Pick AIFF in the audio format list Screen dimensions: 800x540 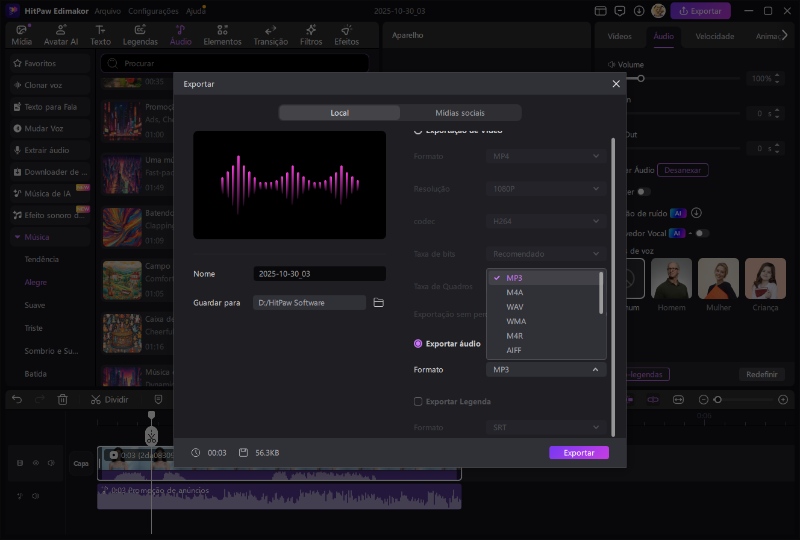pyautogui.click(x=514, y=351)
